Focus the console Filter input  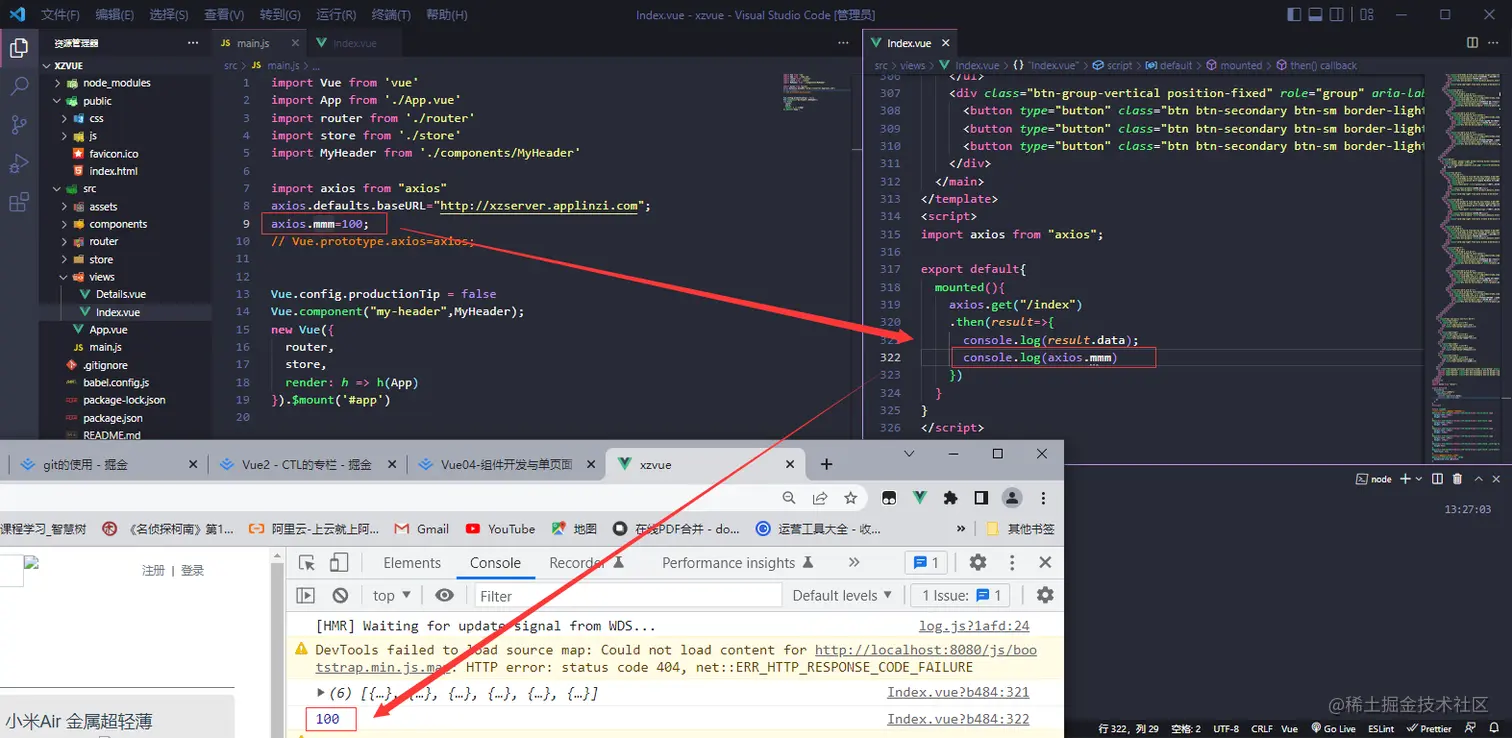click(x=626, y=595)
